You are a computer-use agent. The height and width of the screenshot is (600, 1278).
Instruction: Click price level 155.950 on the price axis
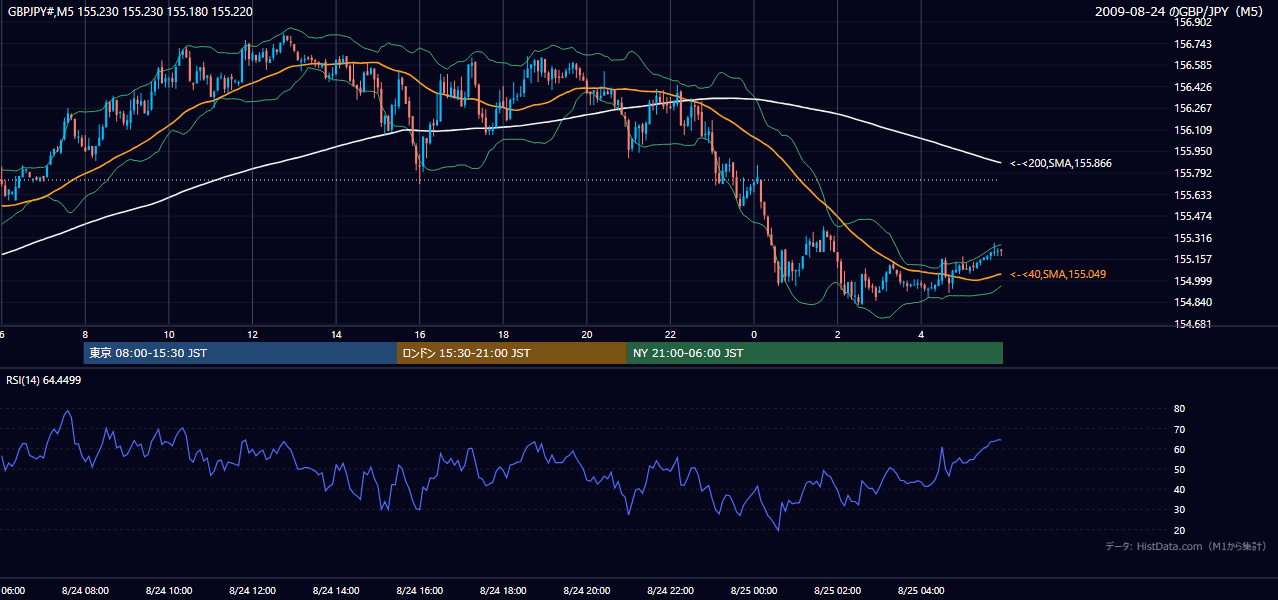(1193, 151)
